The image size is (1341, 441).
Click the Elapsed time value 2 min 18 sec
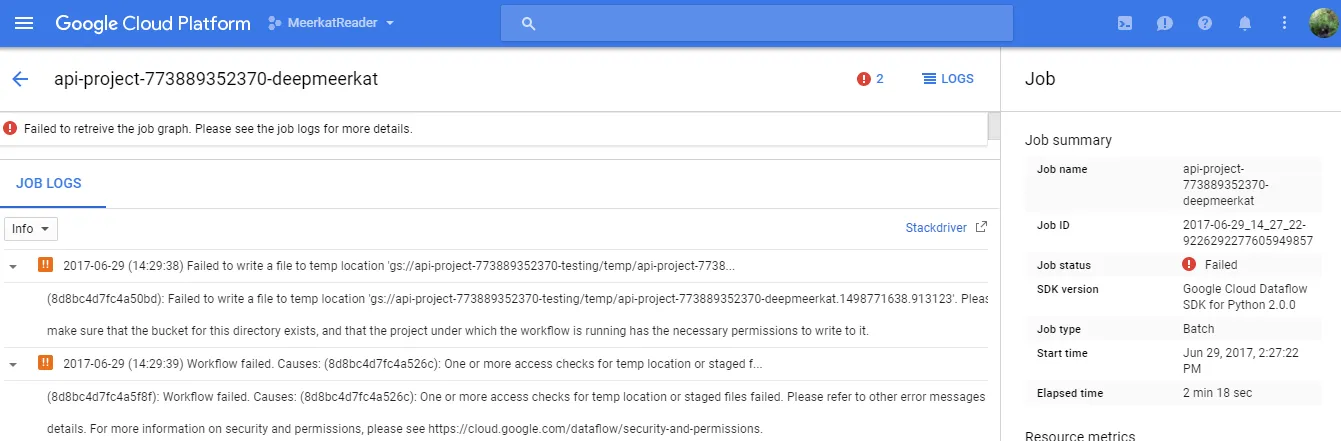pyautogui.click(x=1218, y=393)
